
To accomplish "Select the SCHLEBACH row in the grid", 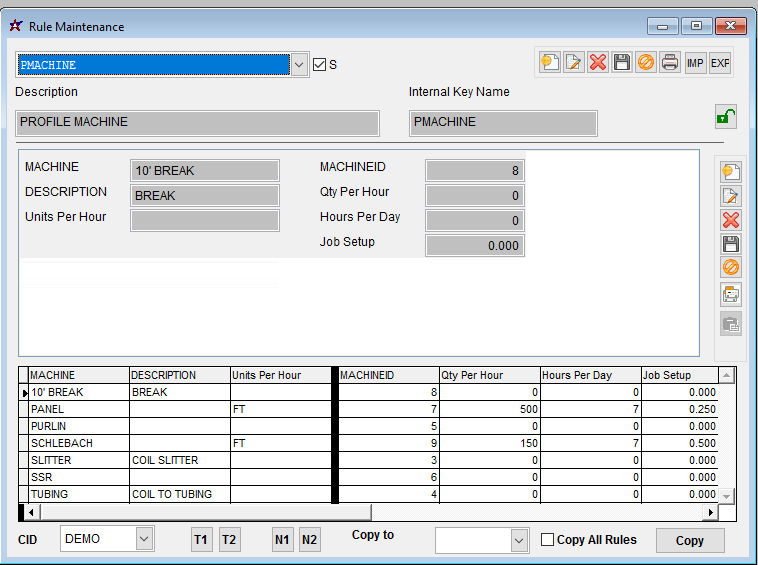I will pos(78,443).
